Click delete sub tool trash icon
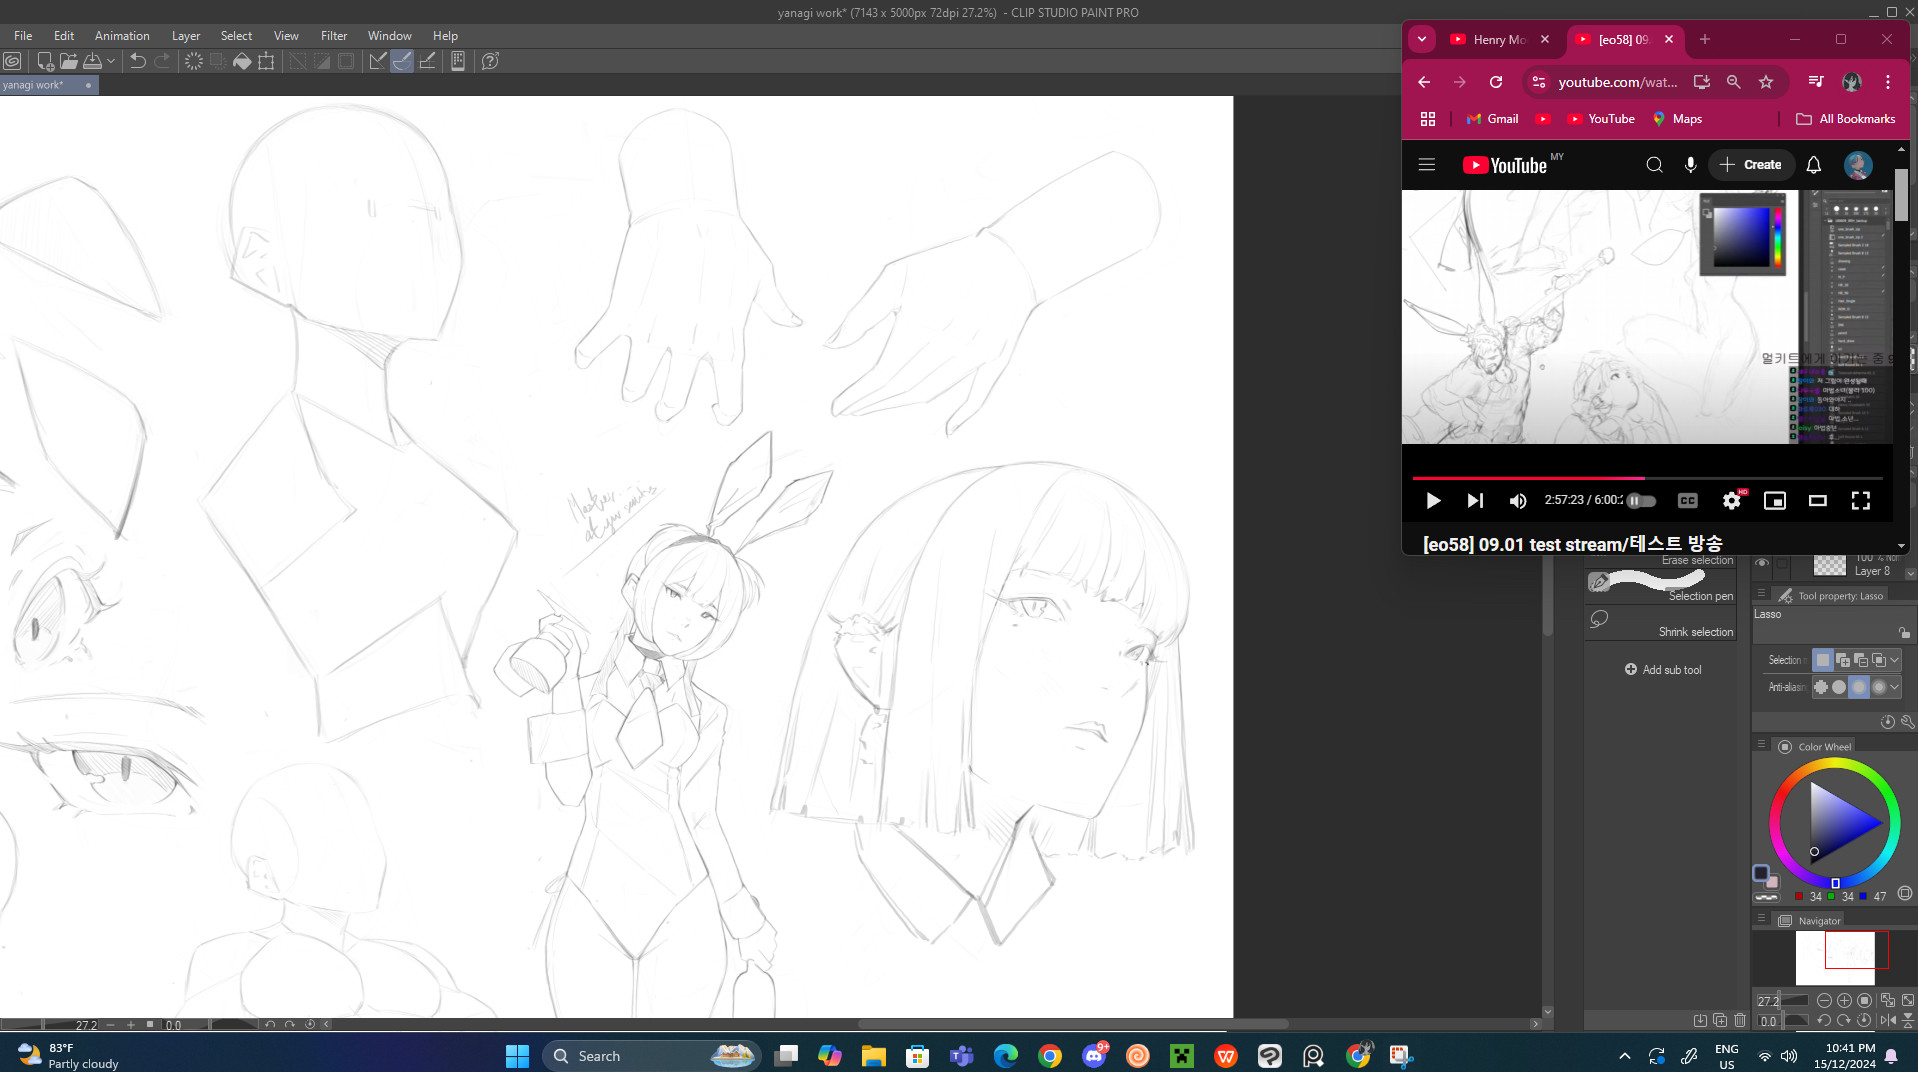1918x1072 pixels. pos(1740,1020)
